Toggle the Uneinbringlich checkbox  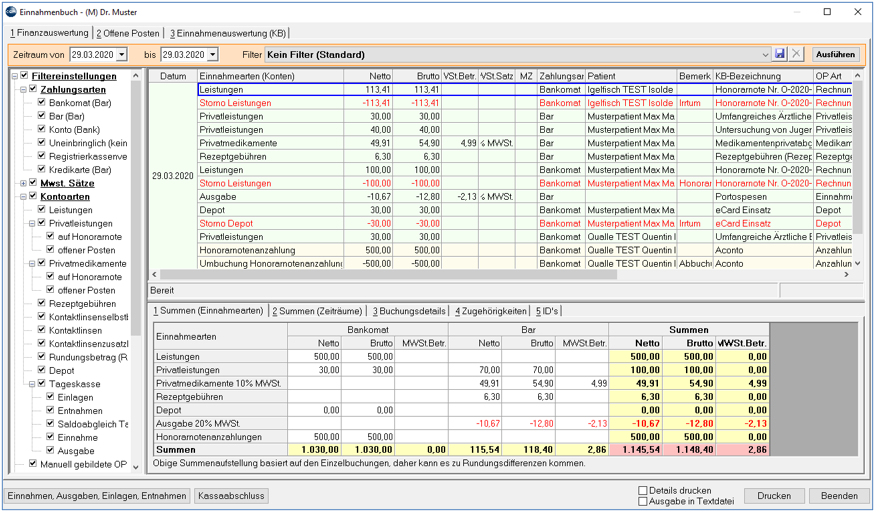tap(42, 143)
